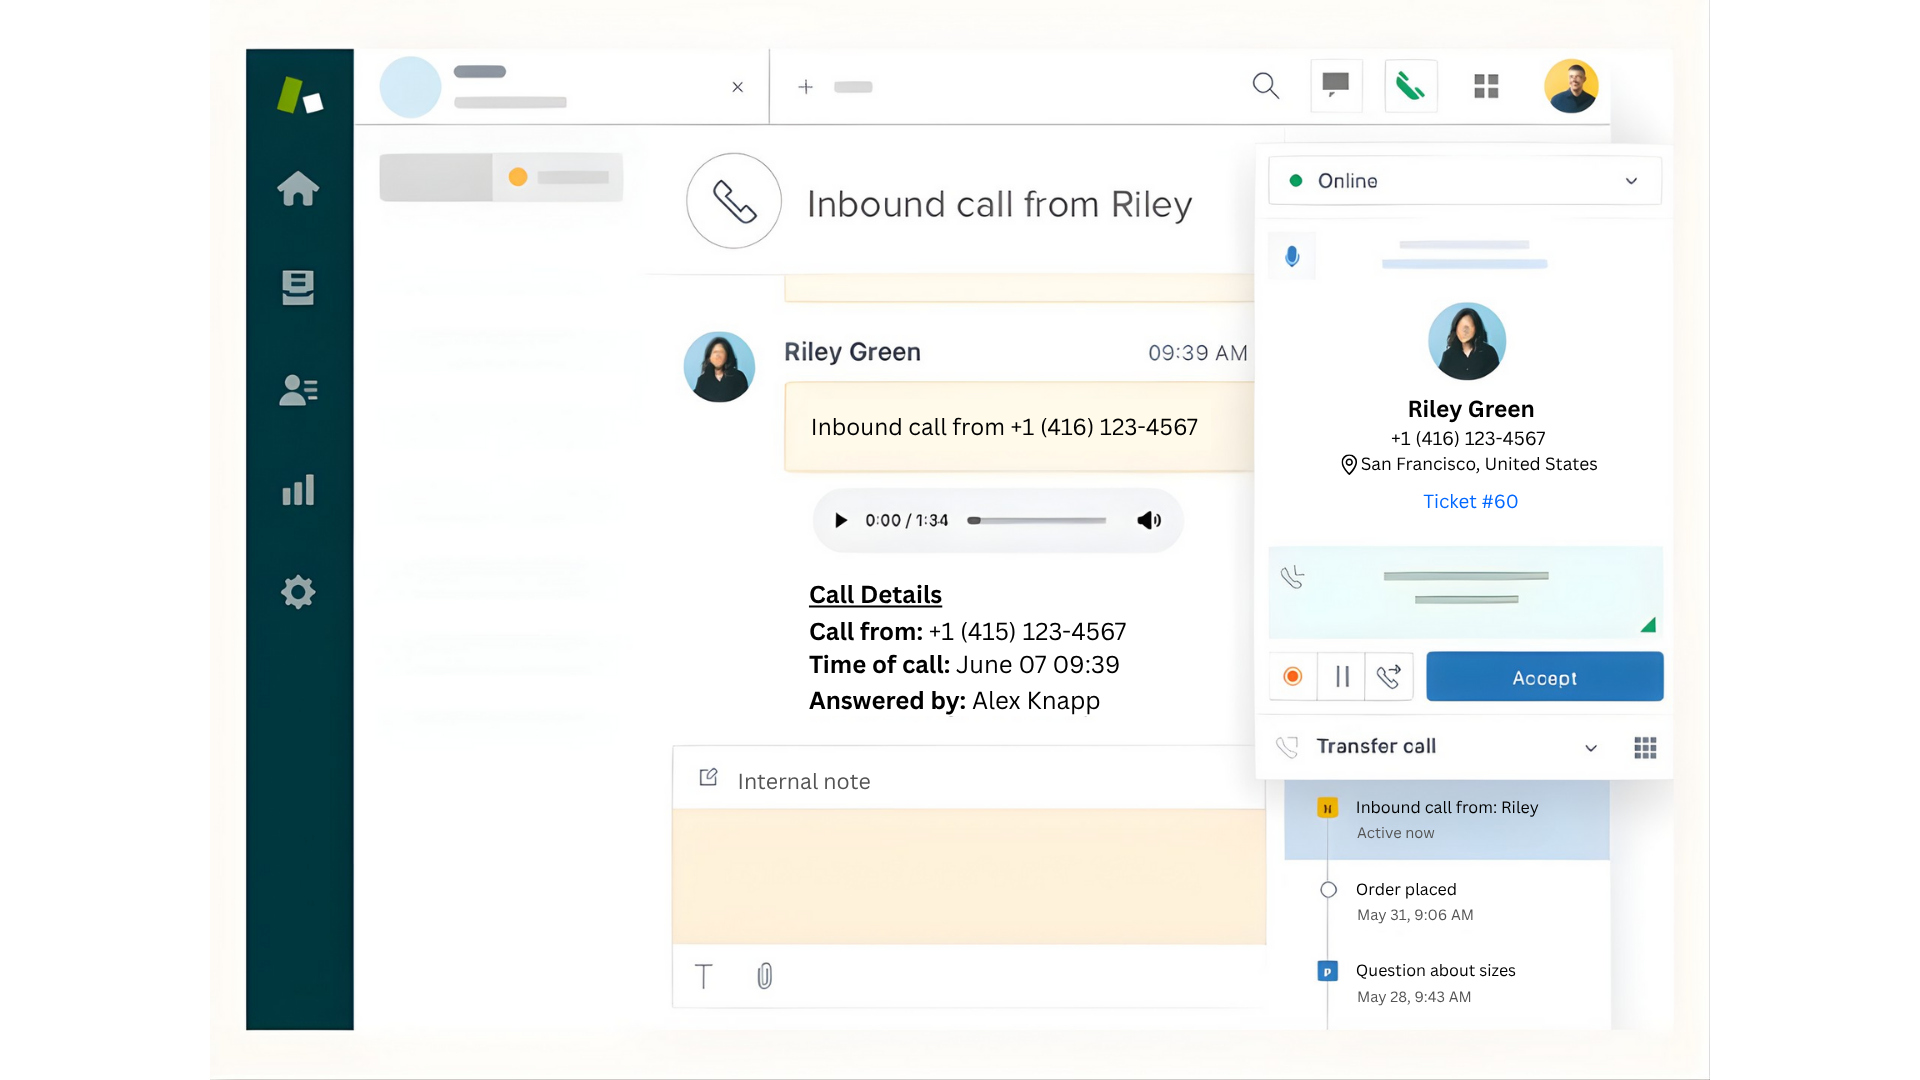
Task: Open the Home view in sidebar
Action: (x=298, y=188)
